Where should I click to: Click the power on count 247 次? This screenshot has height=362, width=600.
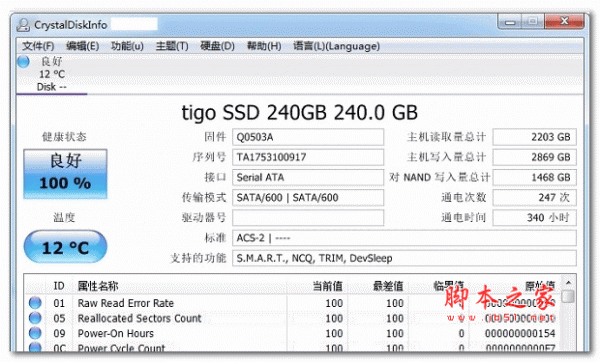point(535,198)
